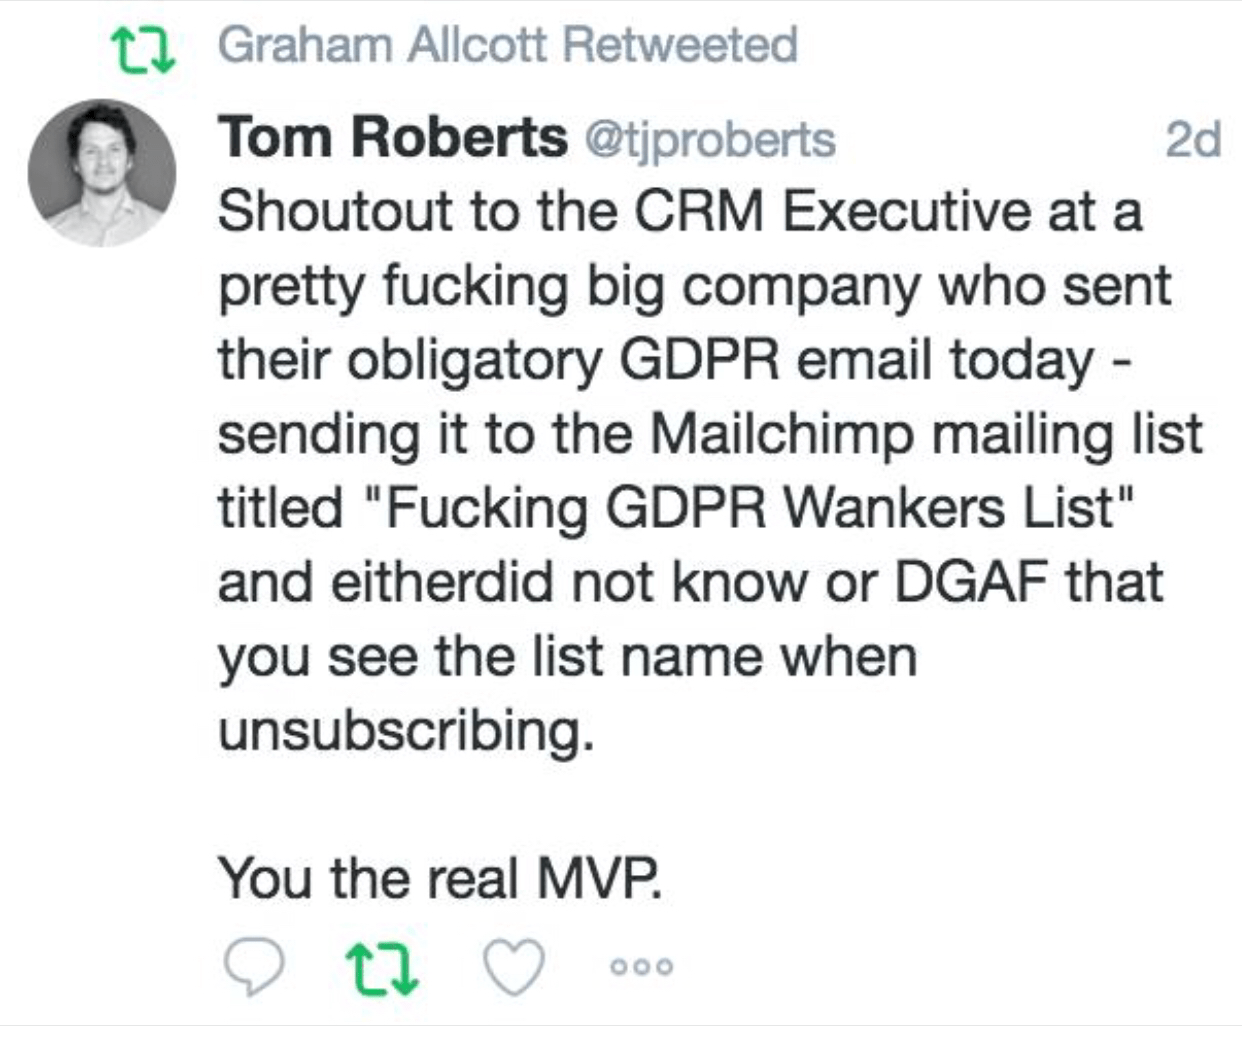
Task: Click the word 'unsubscribing.' in the tweet
Action: (406, 730)
